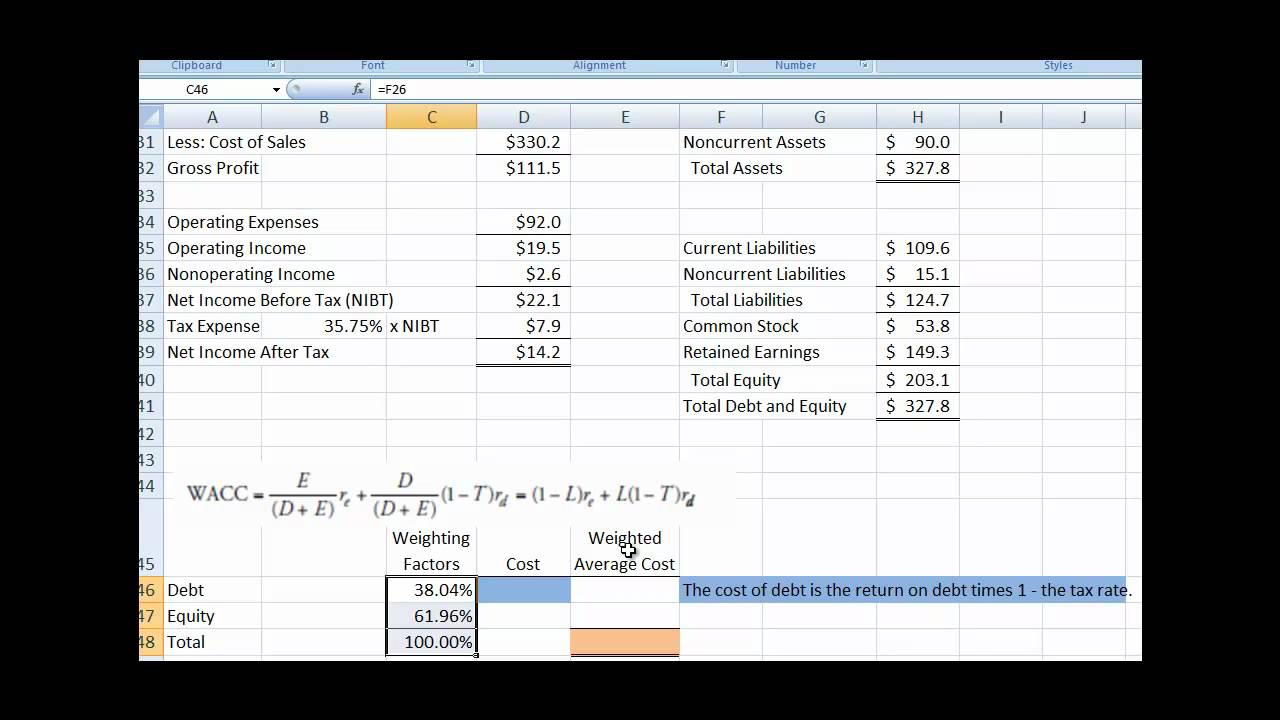
Task: Open the Number group dialog launcher
Action: pyautogui.click(x=864, y=65)
